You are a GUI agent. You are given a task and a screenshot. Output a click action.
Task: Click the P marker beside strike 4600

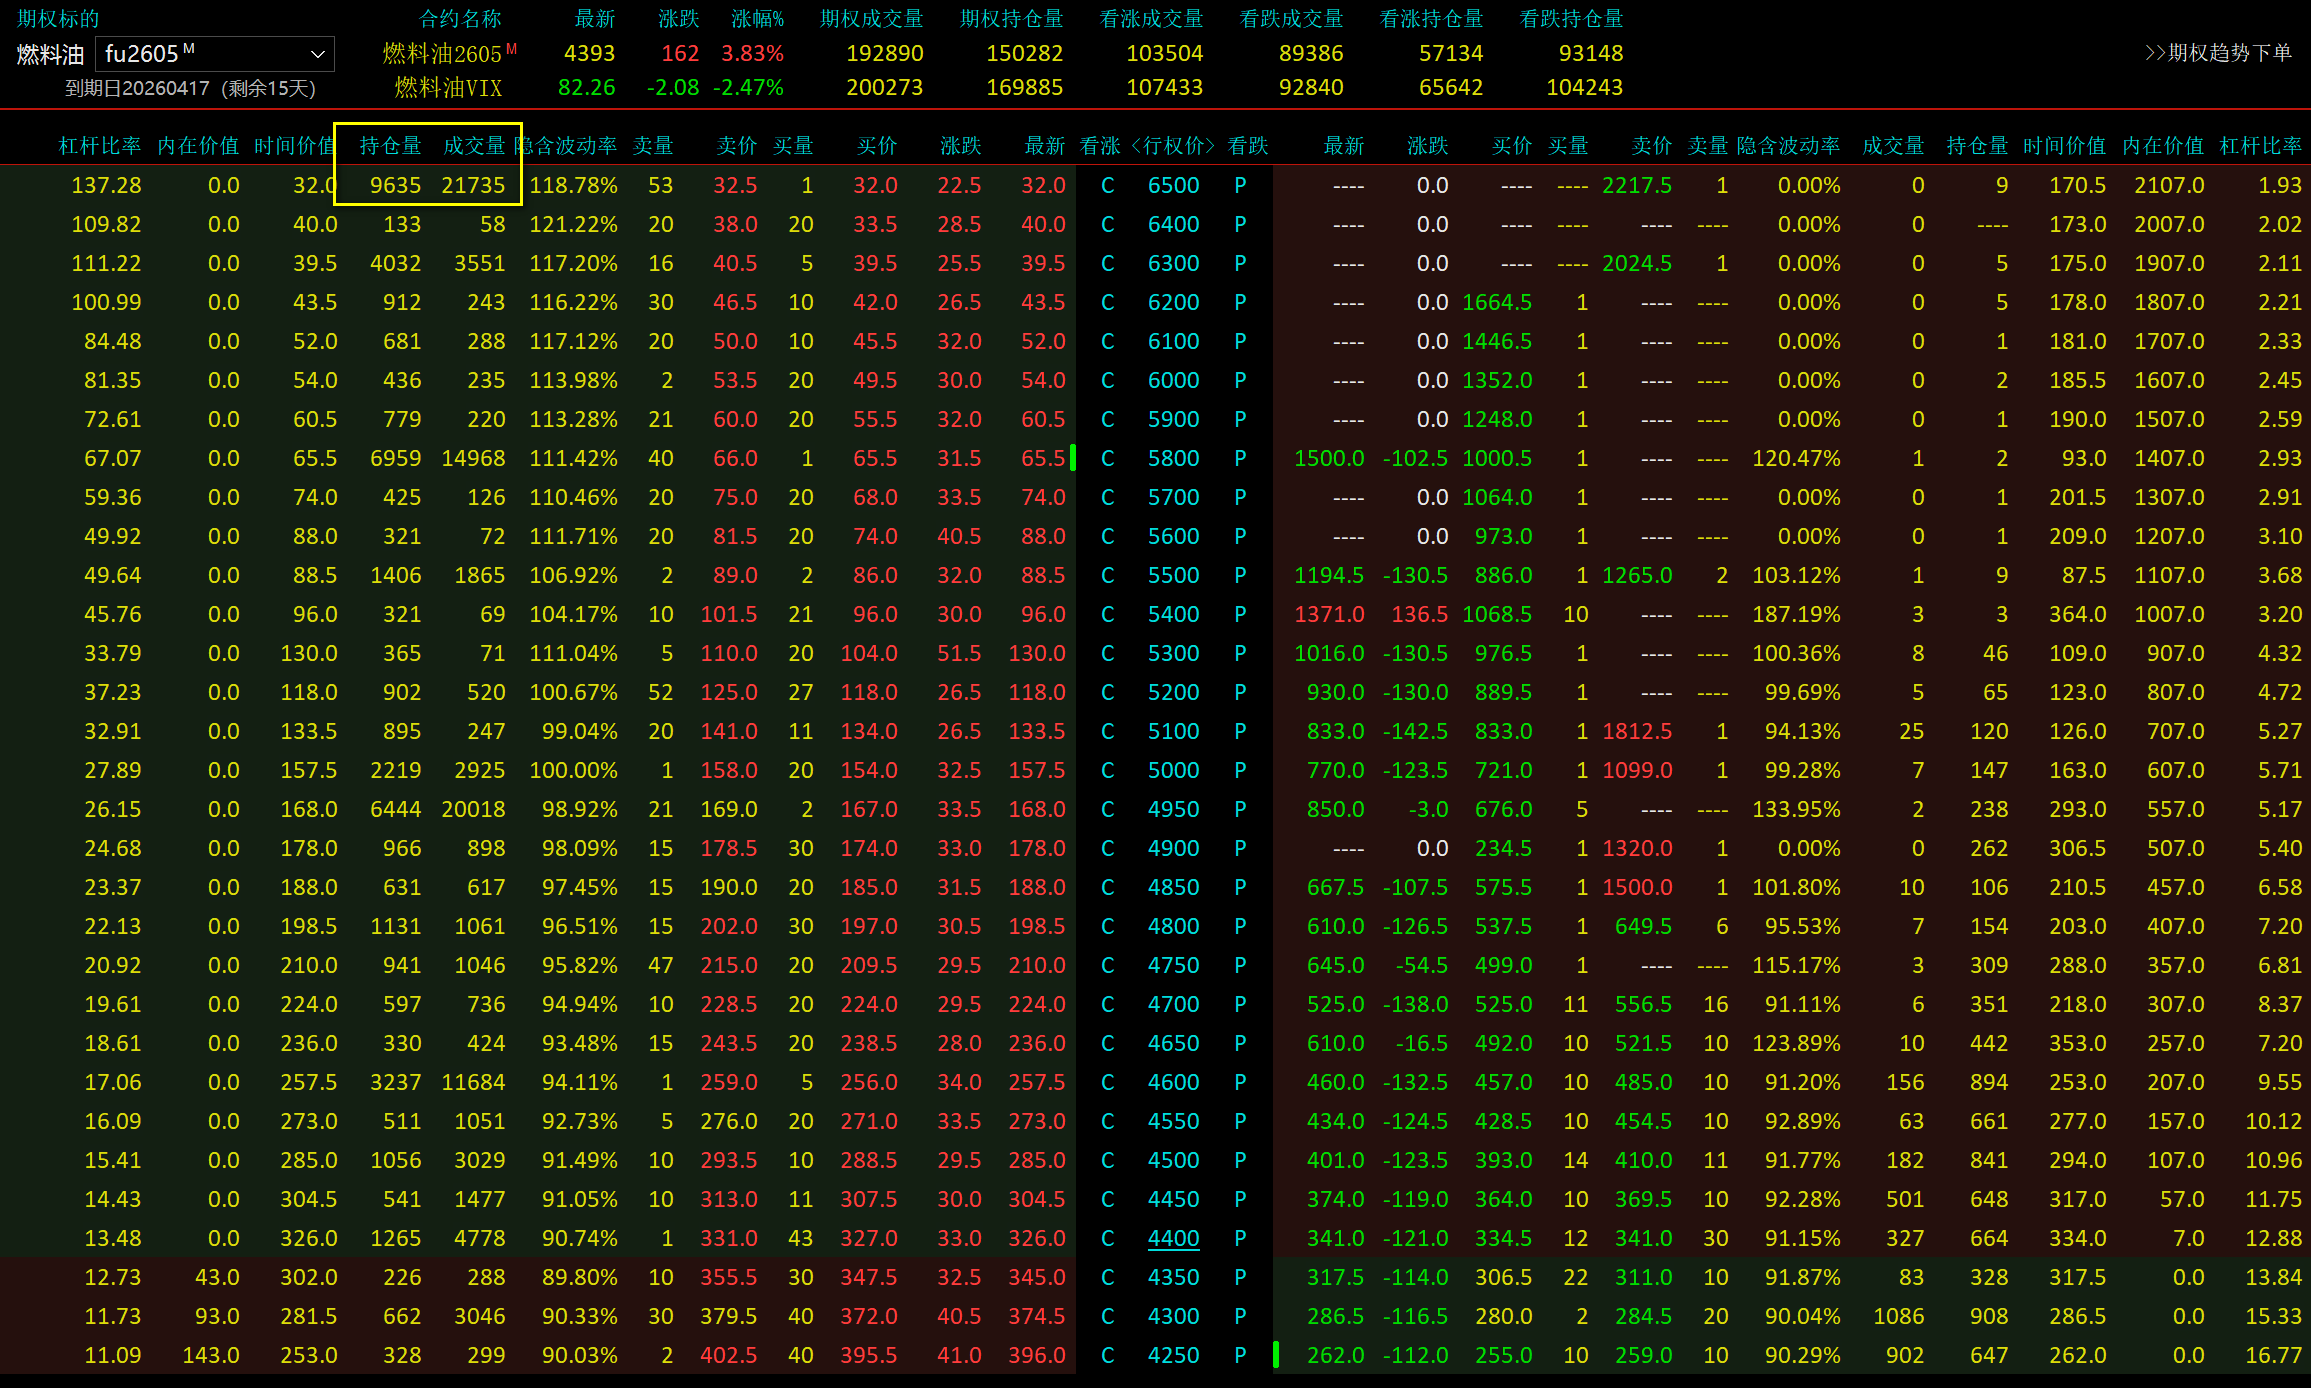[1240, 1082]
